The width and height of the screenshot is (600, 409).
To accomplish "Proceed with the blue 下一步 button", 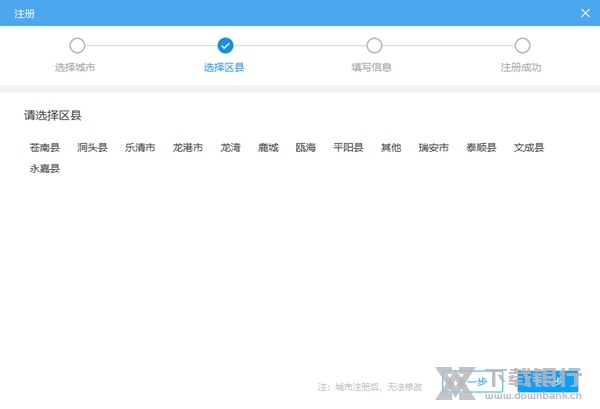I will [x=548, y=381].
